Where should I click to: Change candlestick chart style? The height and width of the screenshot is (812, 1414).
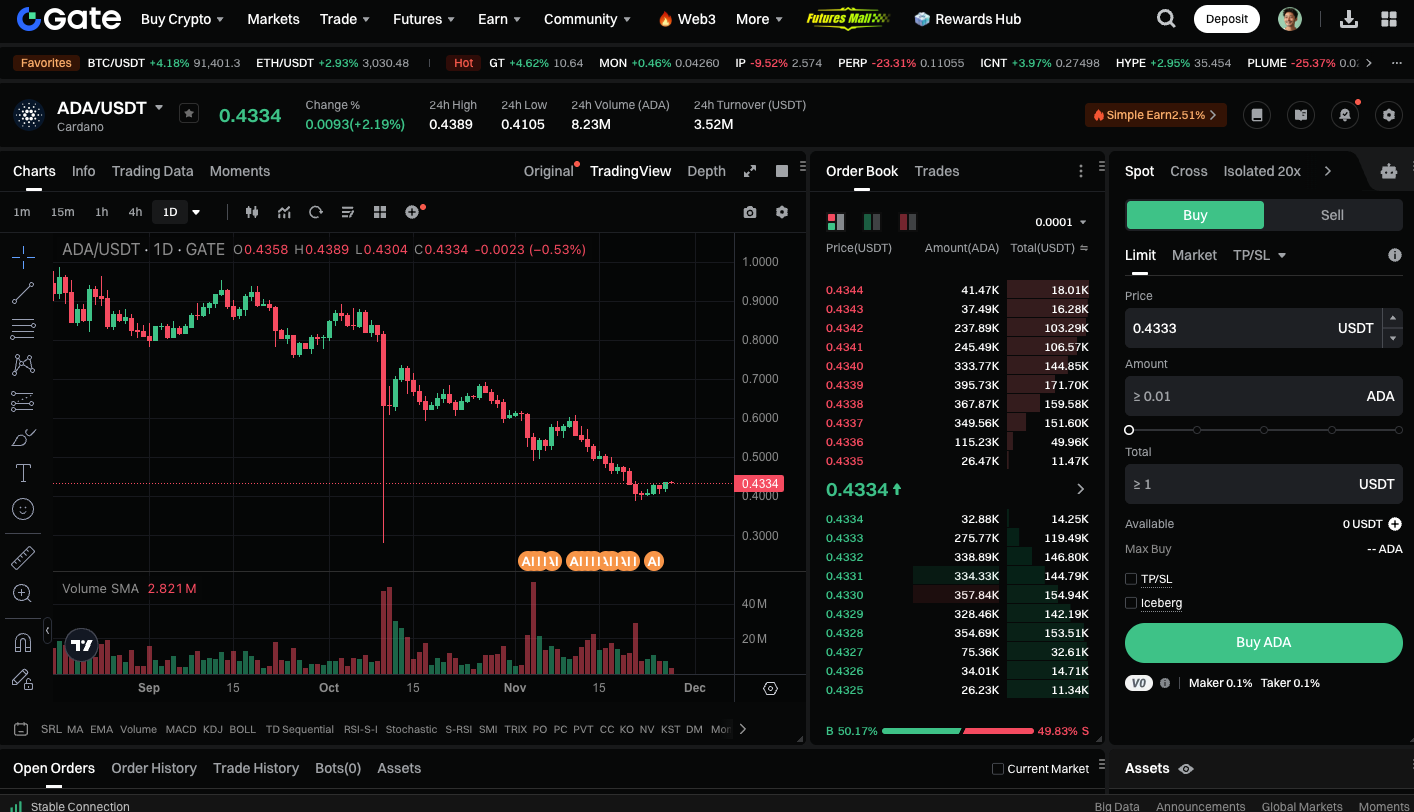tap(252, 212)
